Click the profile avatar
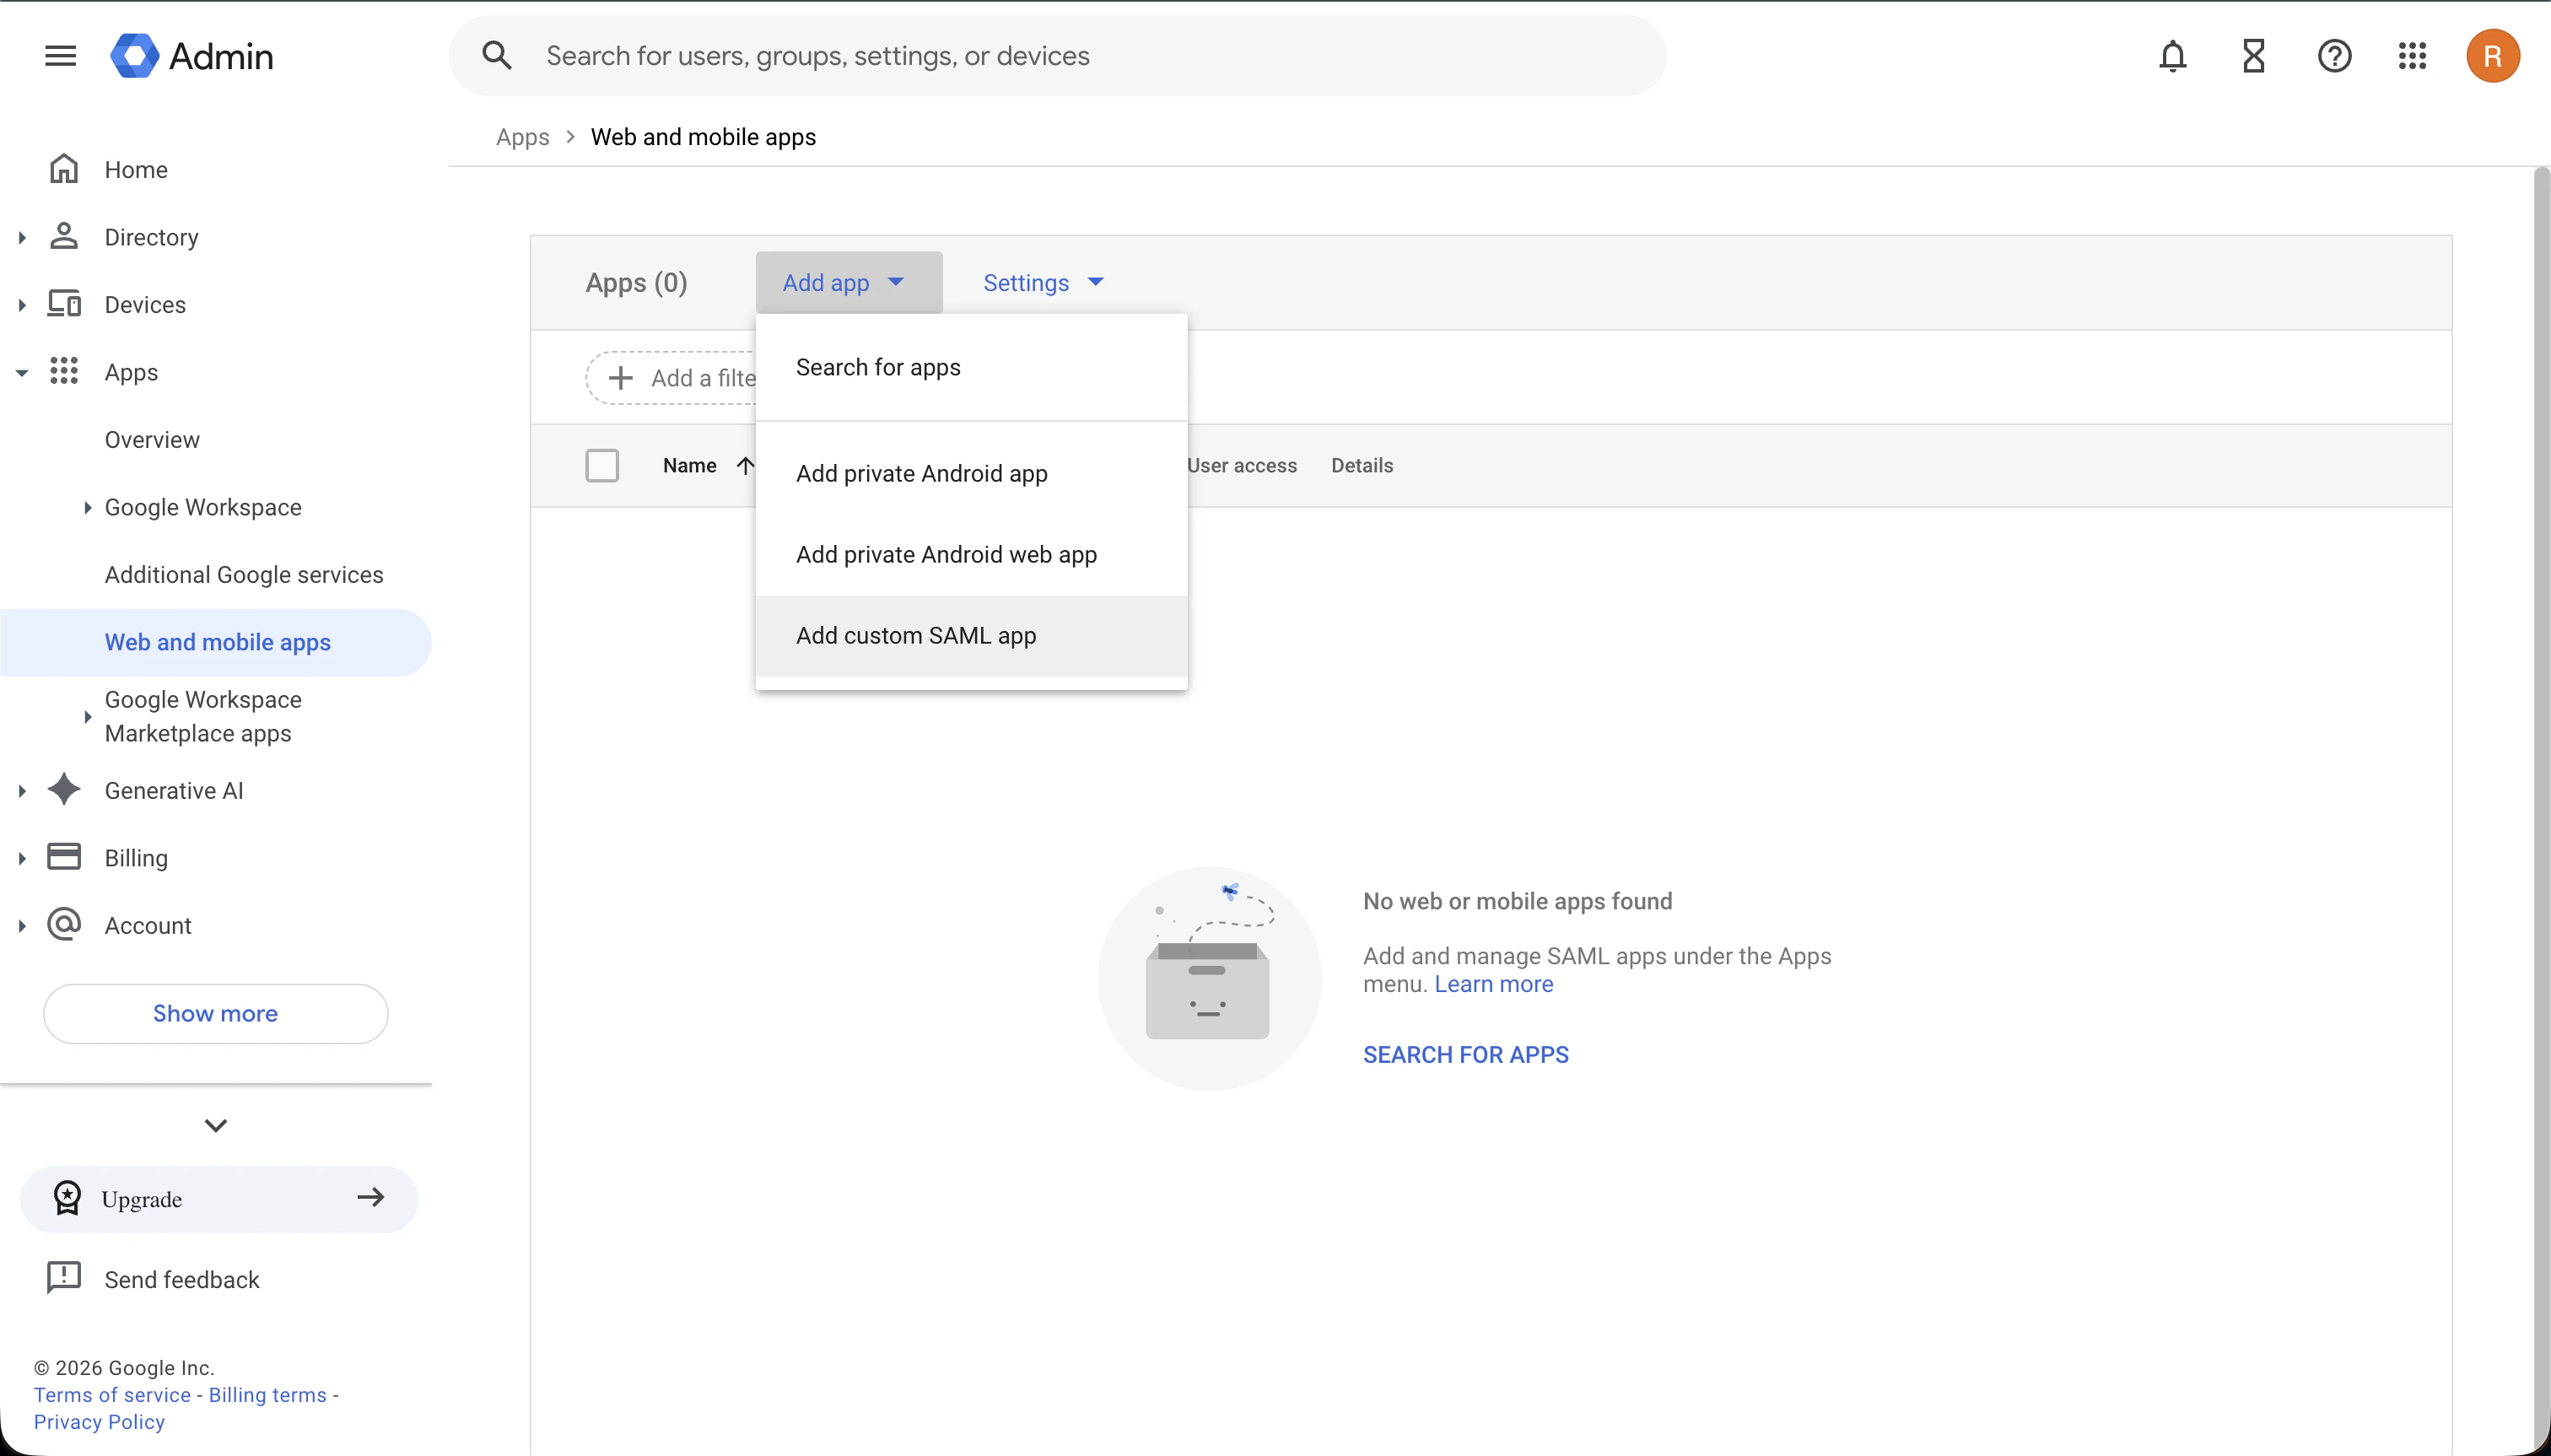Screen dimensions: 2551x1456 2493,55
